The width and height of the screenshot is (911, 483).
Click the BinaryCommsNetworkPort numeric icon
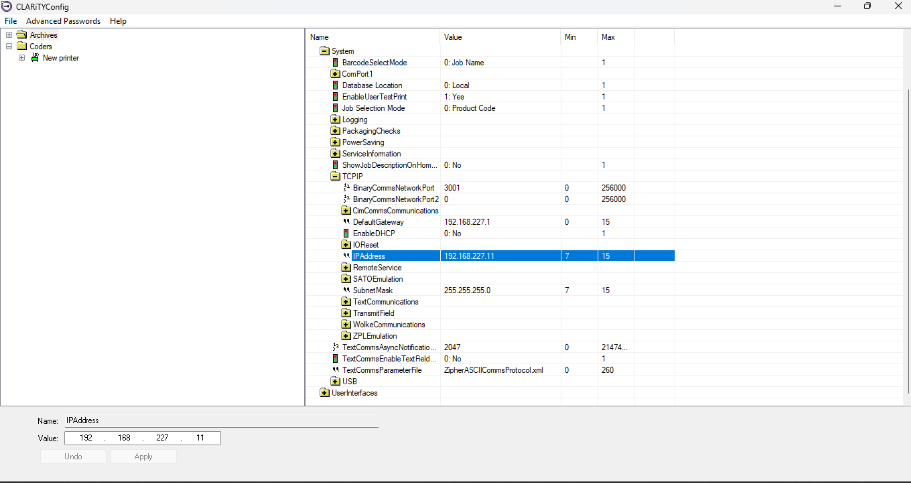point(346,187)
